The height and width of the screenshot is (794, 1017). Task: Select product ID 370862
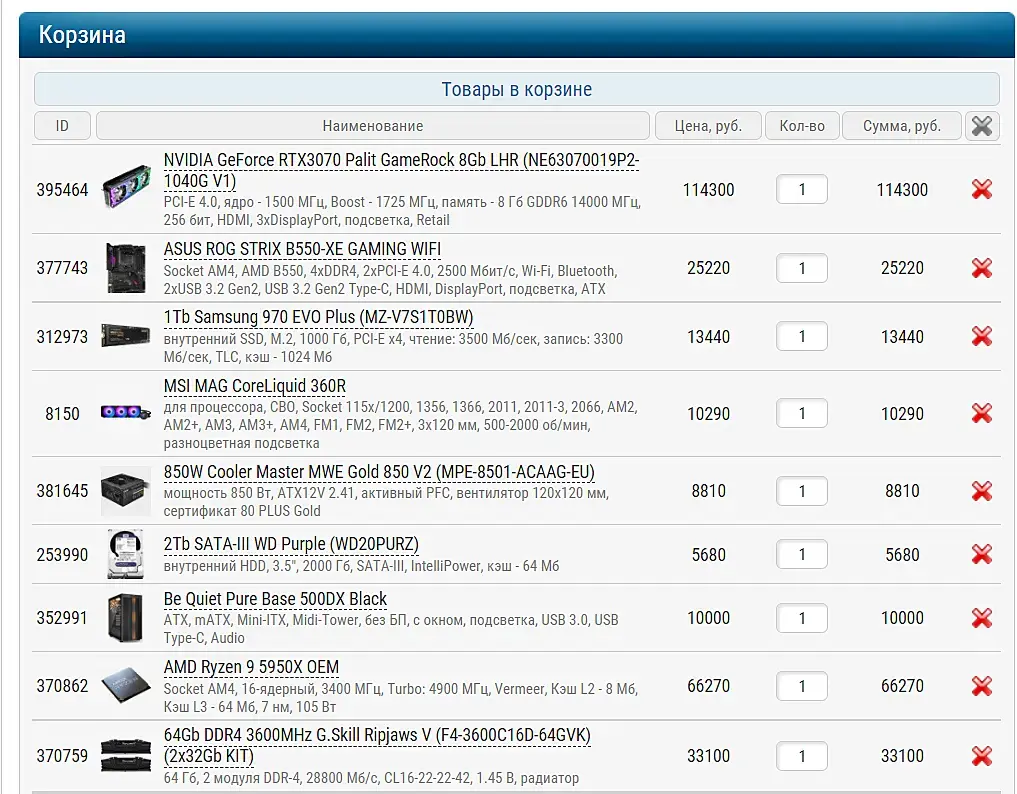pos(62,686)
